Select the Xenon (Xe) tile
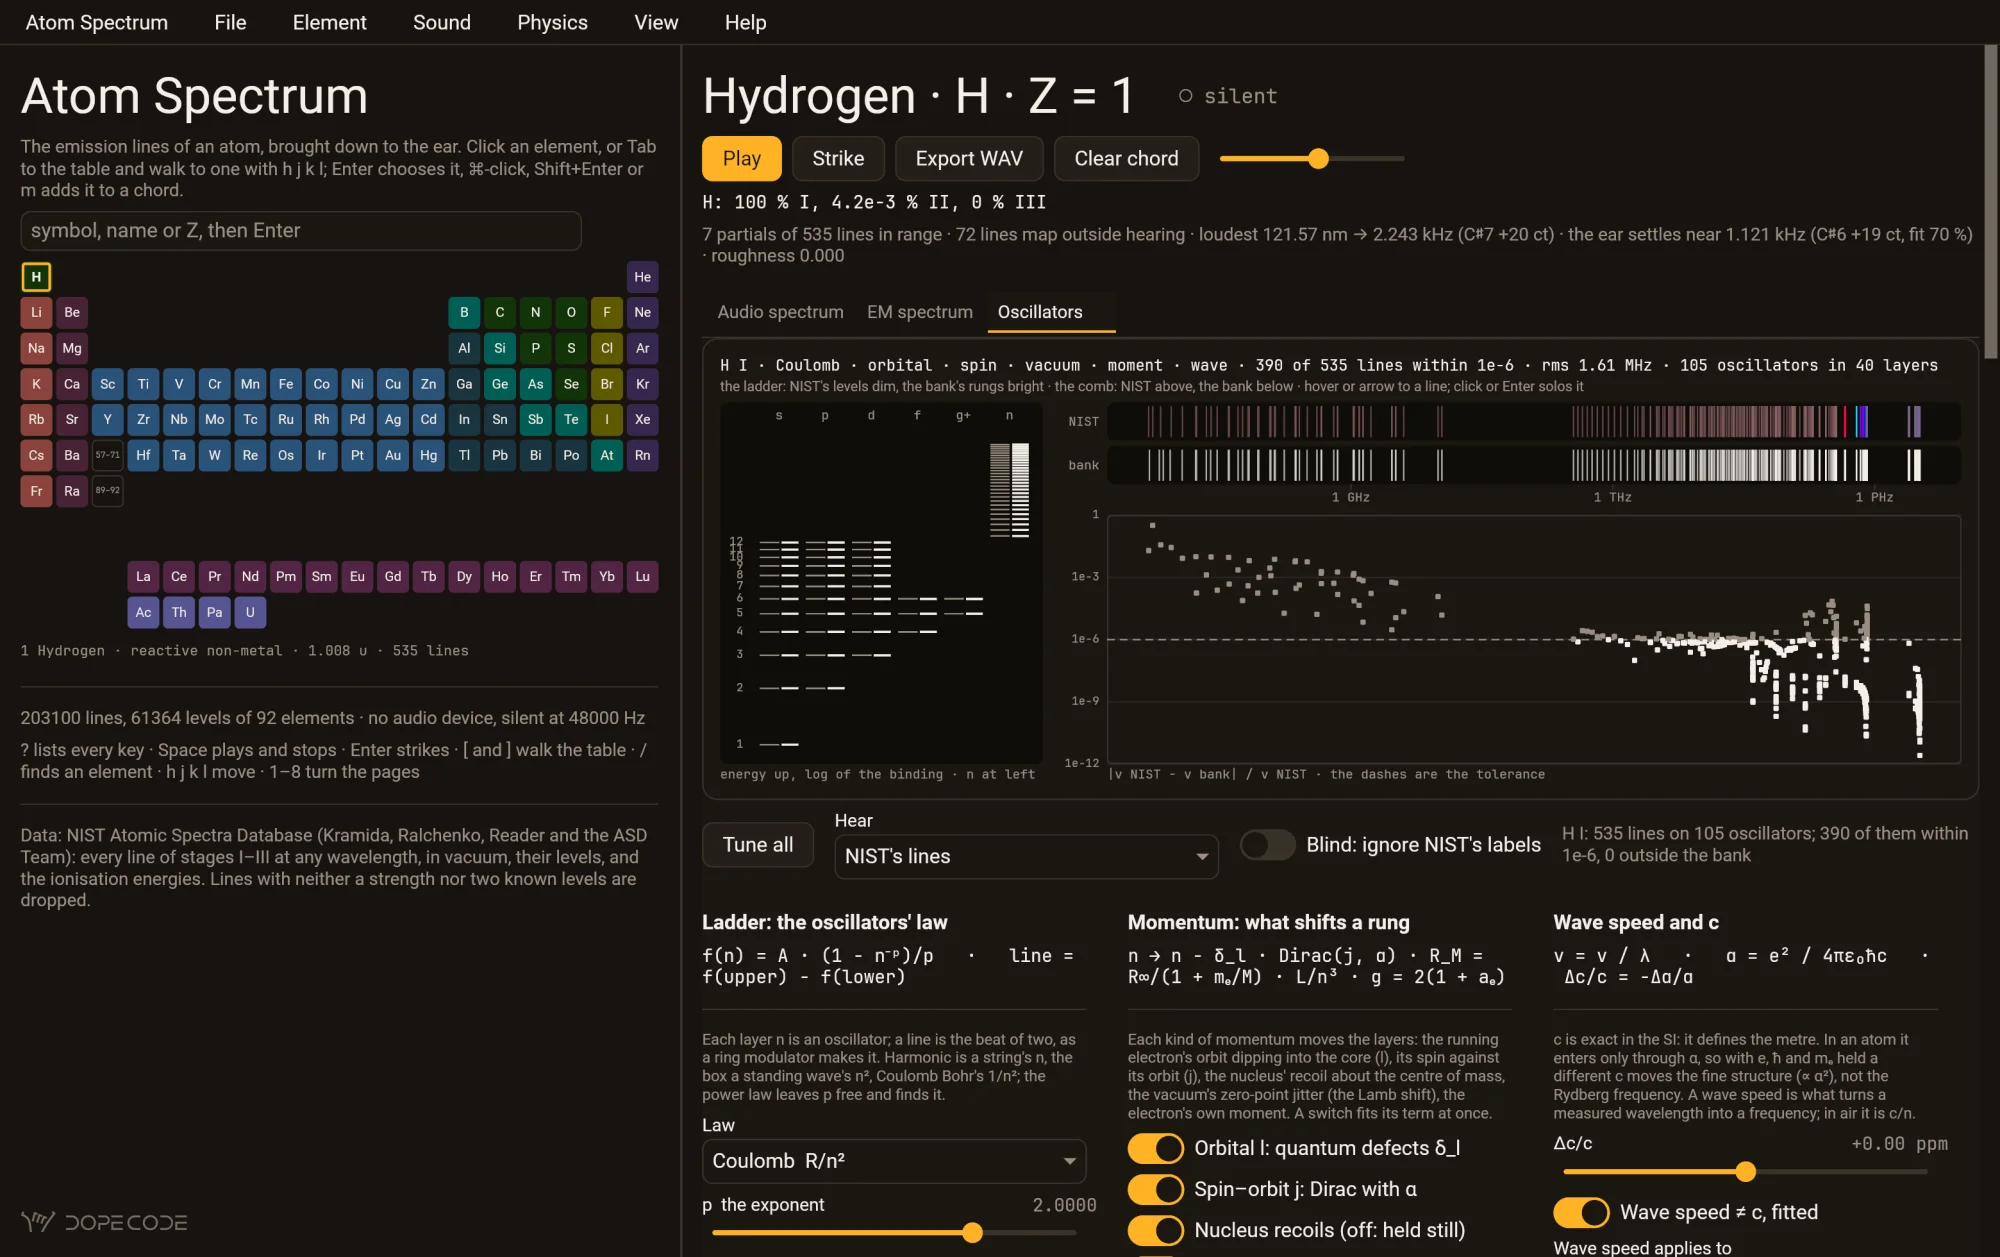This screenshot has height=1257, width=2000. (642, 419)
